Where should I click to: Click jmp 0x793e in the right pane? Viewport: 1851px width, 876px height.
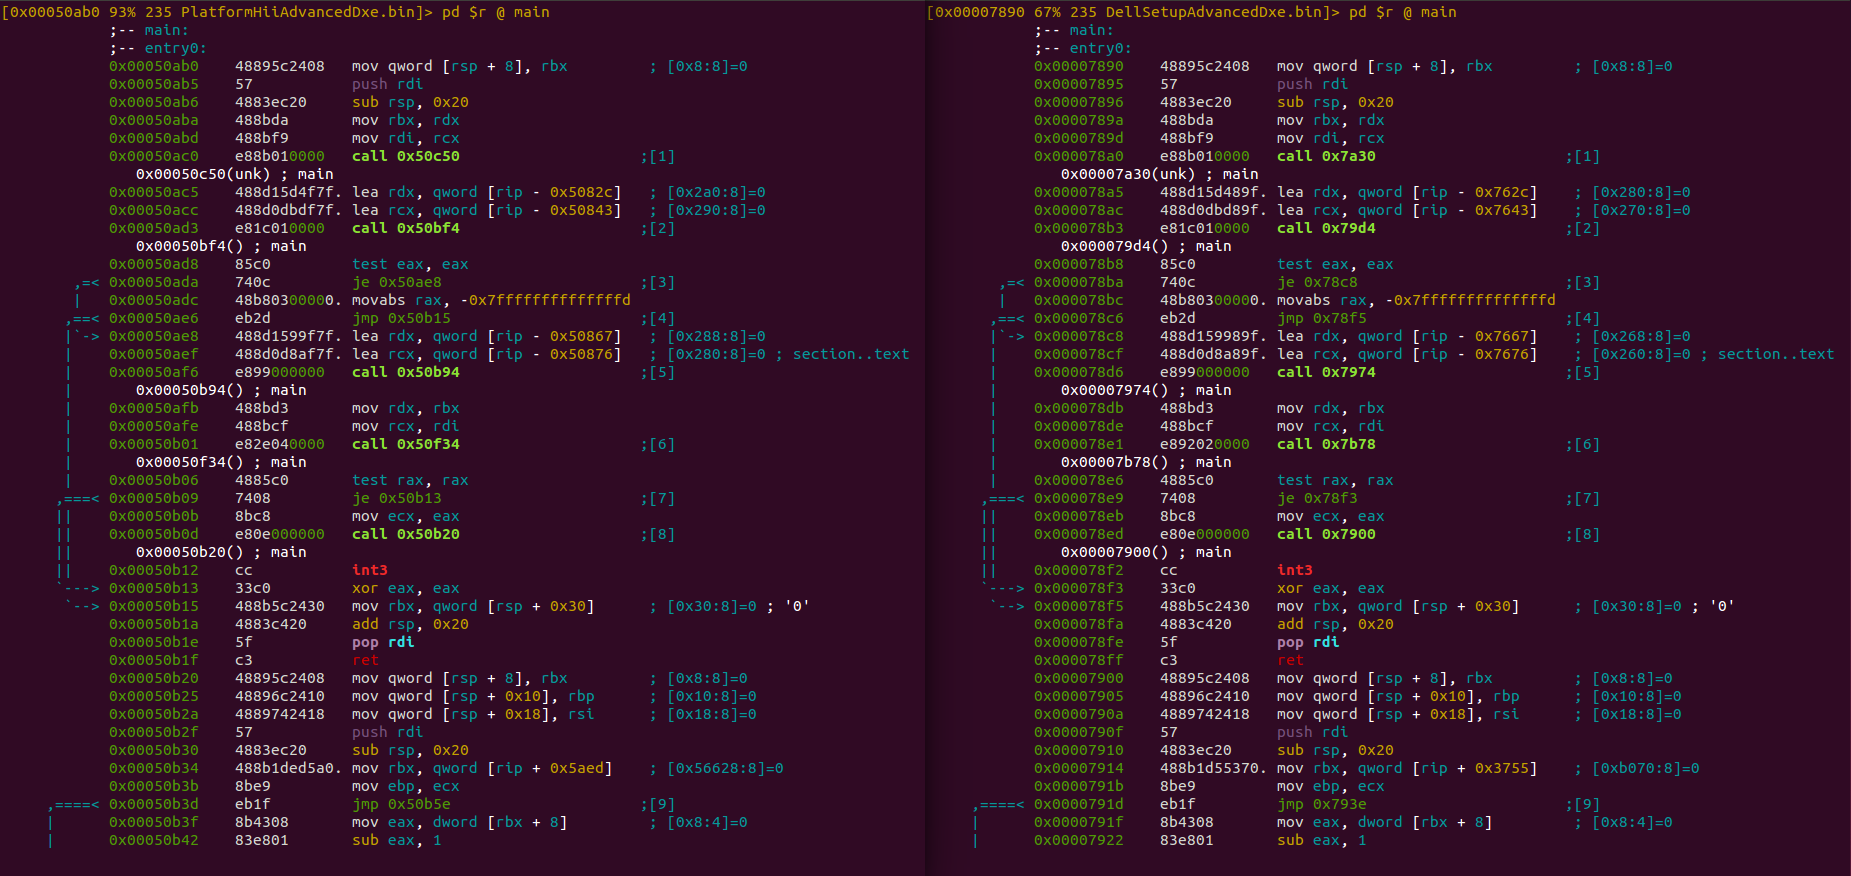1322,804
